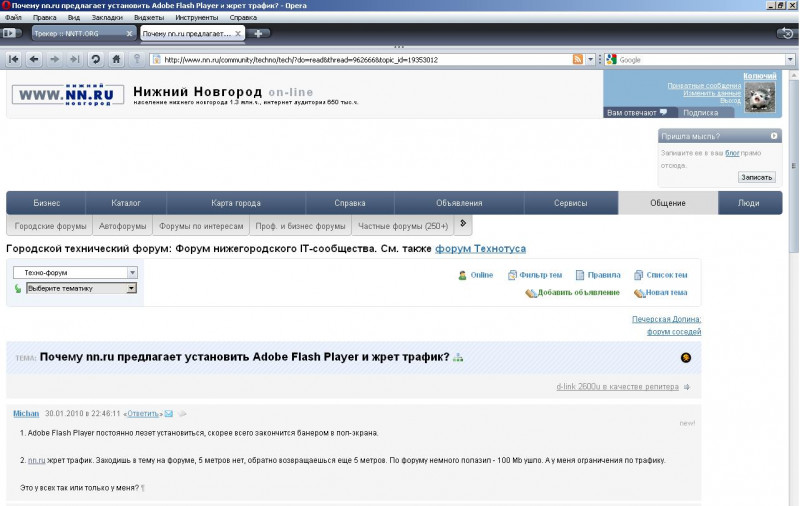Select the Объявления navigation tab
This screenshot has height=506, width=800.
click(x=459, y=203)
